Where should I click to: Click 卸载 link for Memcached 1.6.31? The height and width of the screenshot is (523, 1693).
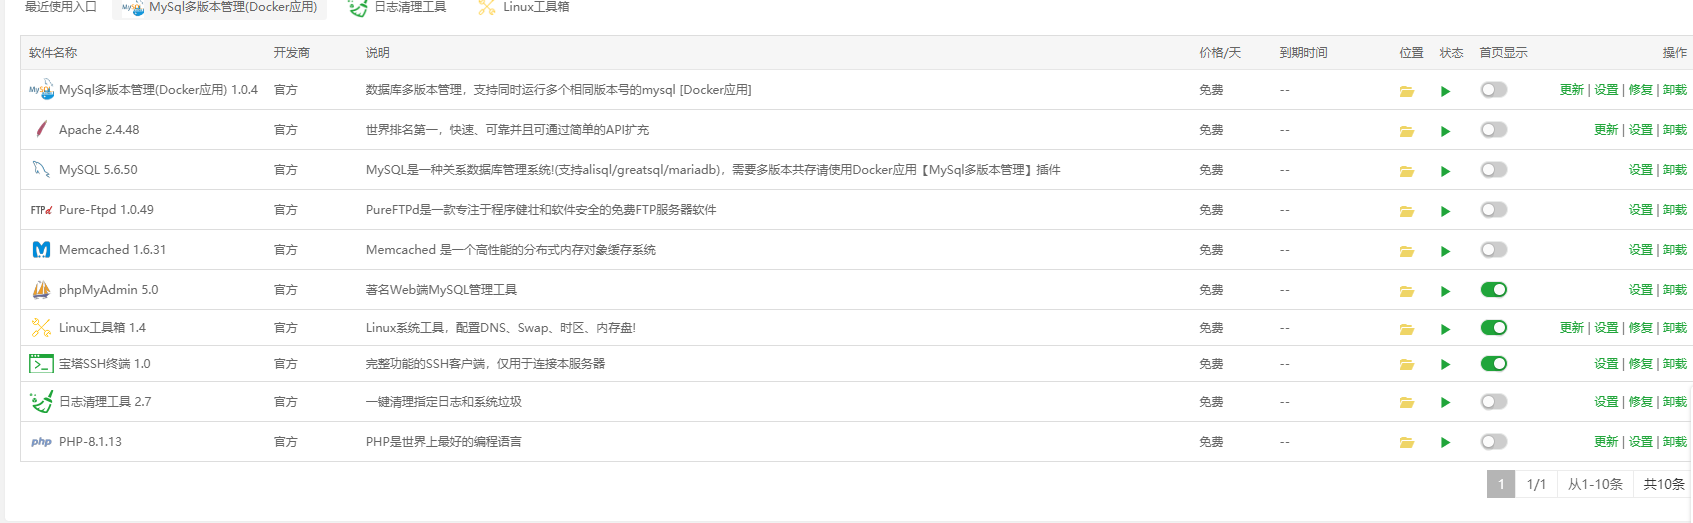[1675, 250]
